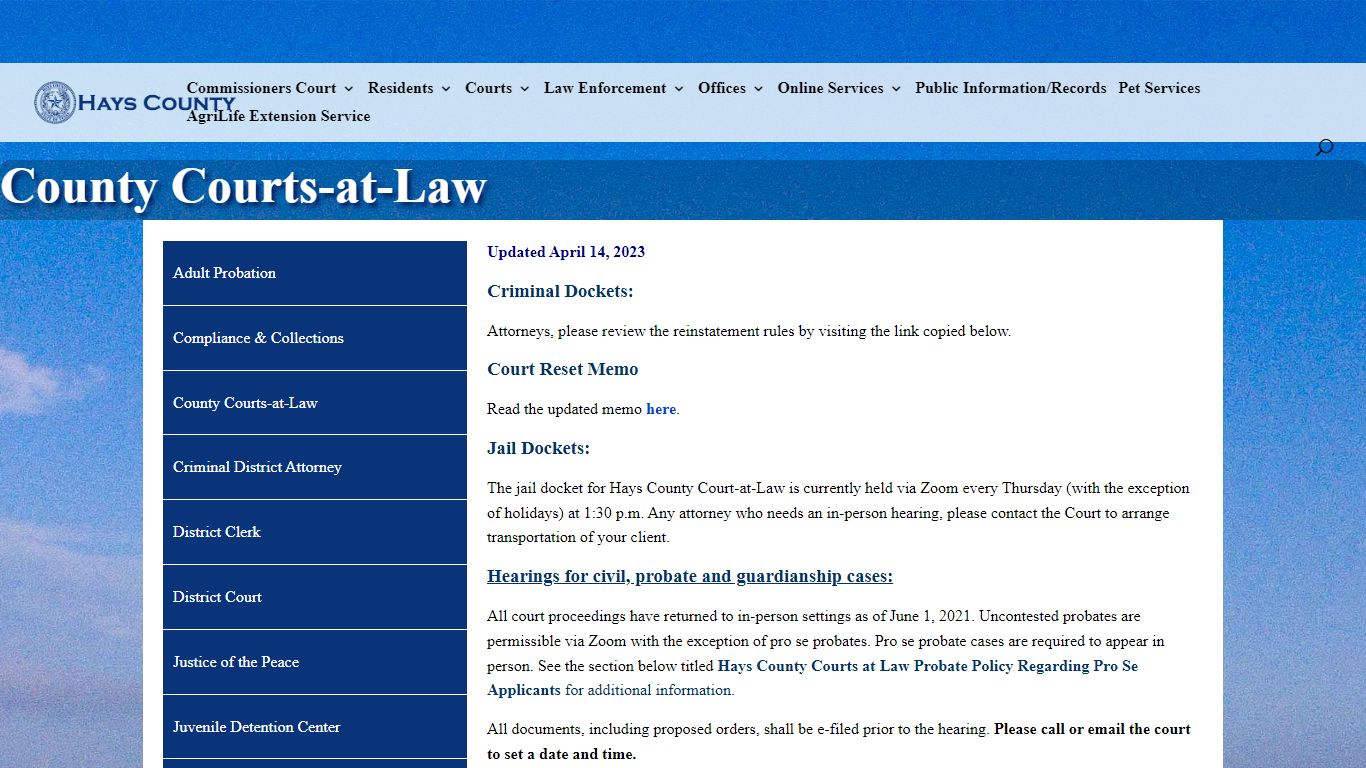Open the updated memo 'here' link
The height and width of the screenshot is (768, 1366).
661,409
